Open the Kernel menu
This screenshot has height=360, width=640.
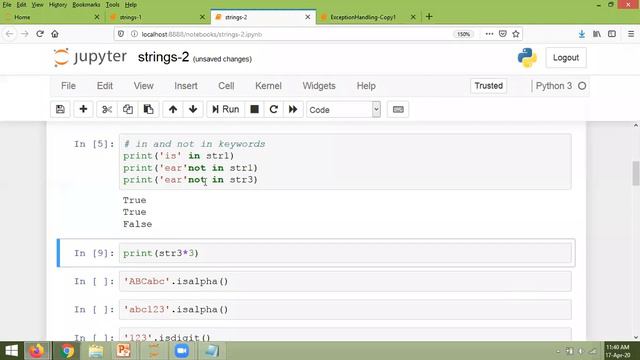(x=268, y=86)
